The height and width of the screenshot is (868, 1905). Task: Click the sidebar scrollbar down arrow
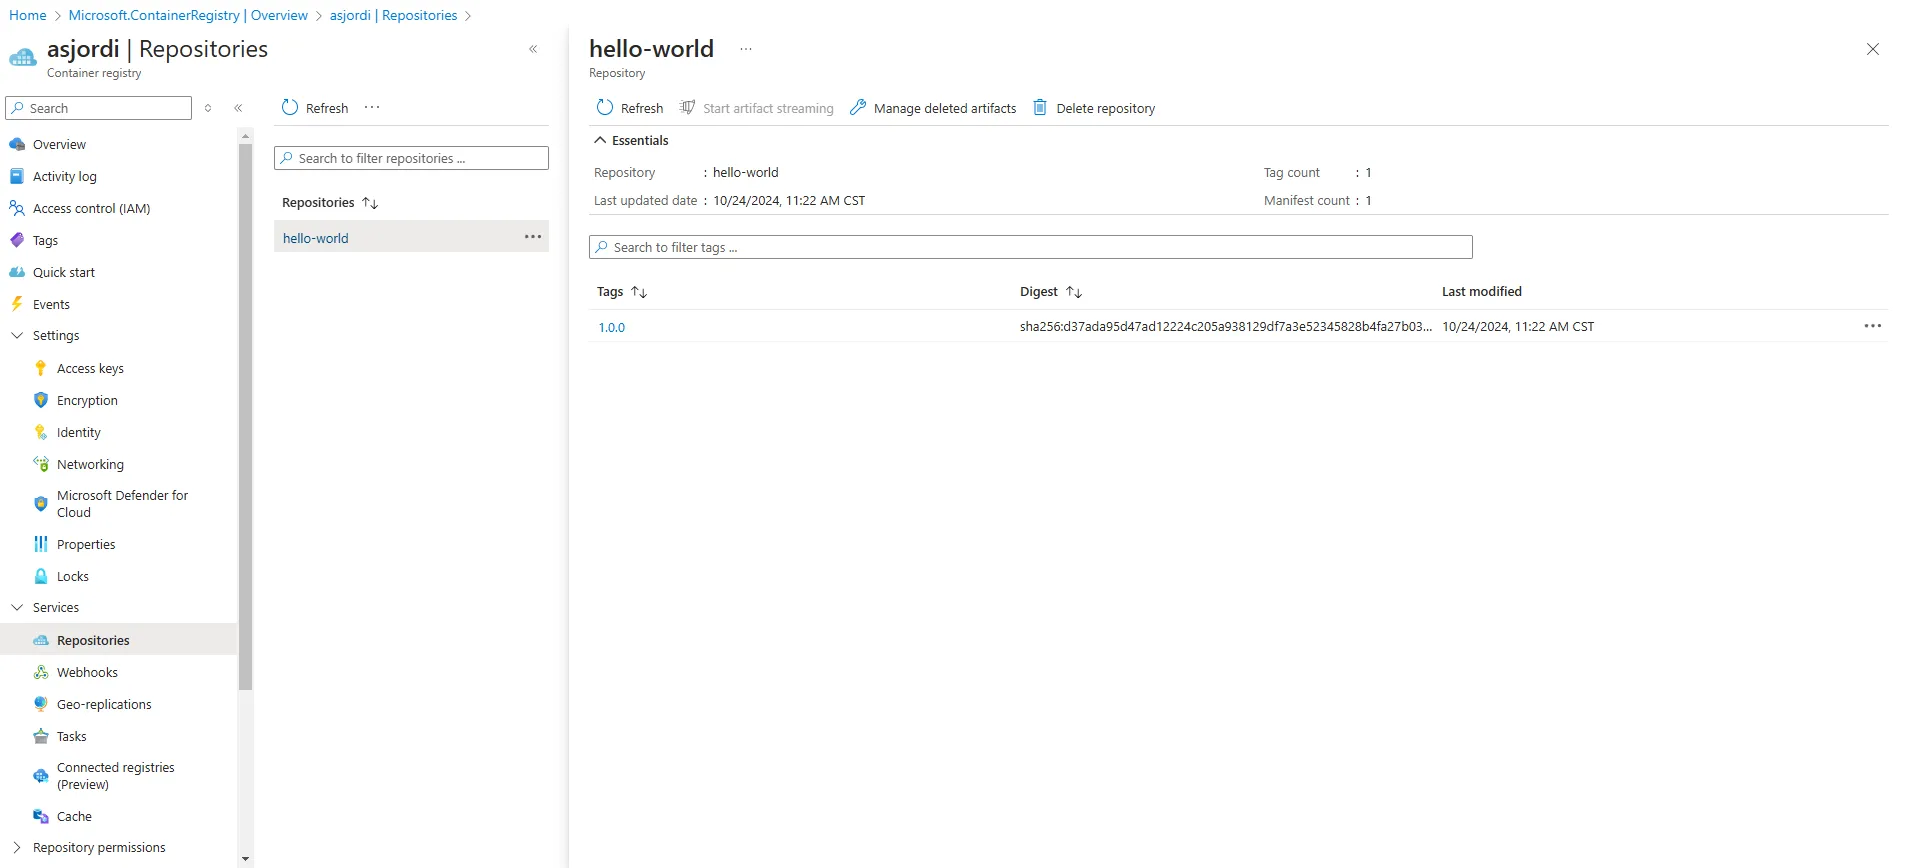(246, 859)
